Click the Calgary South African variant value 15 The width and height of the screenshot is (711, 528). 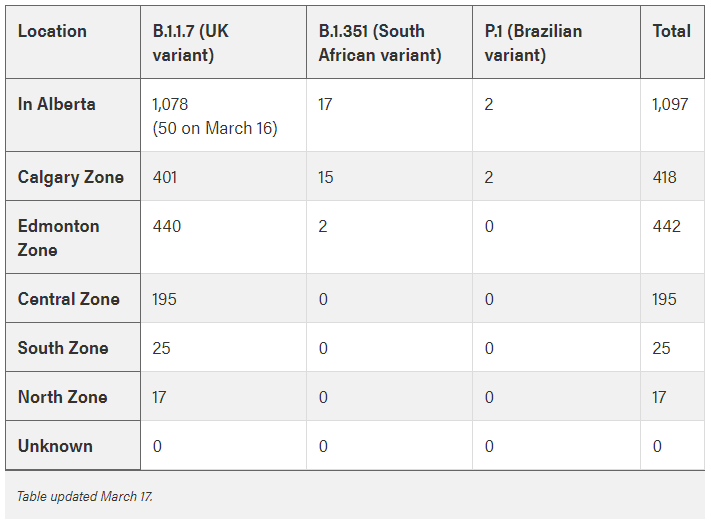[326, 177]
